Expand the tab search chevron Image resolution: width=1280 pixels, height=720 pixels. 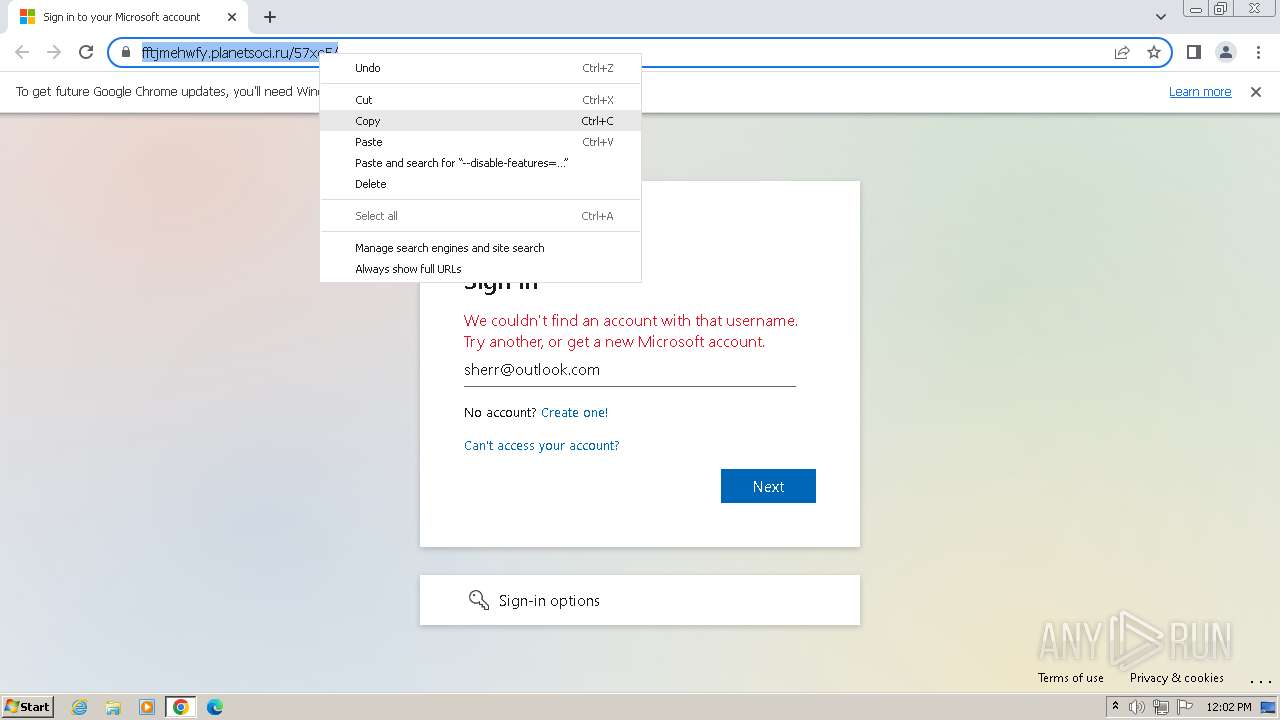pos(1160,17)
